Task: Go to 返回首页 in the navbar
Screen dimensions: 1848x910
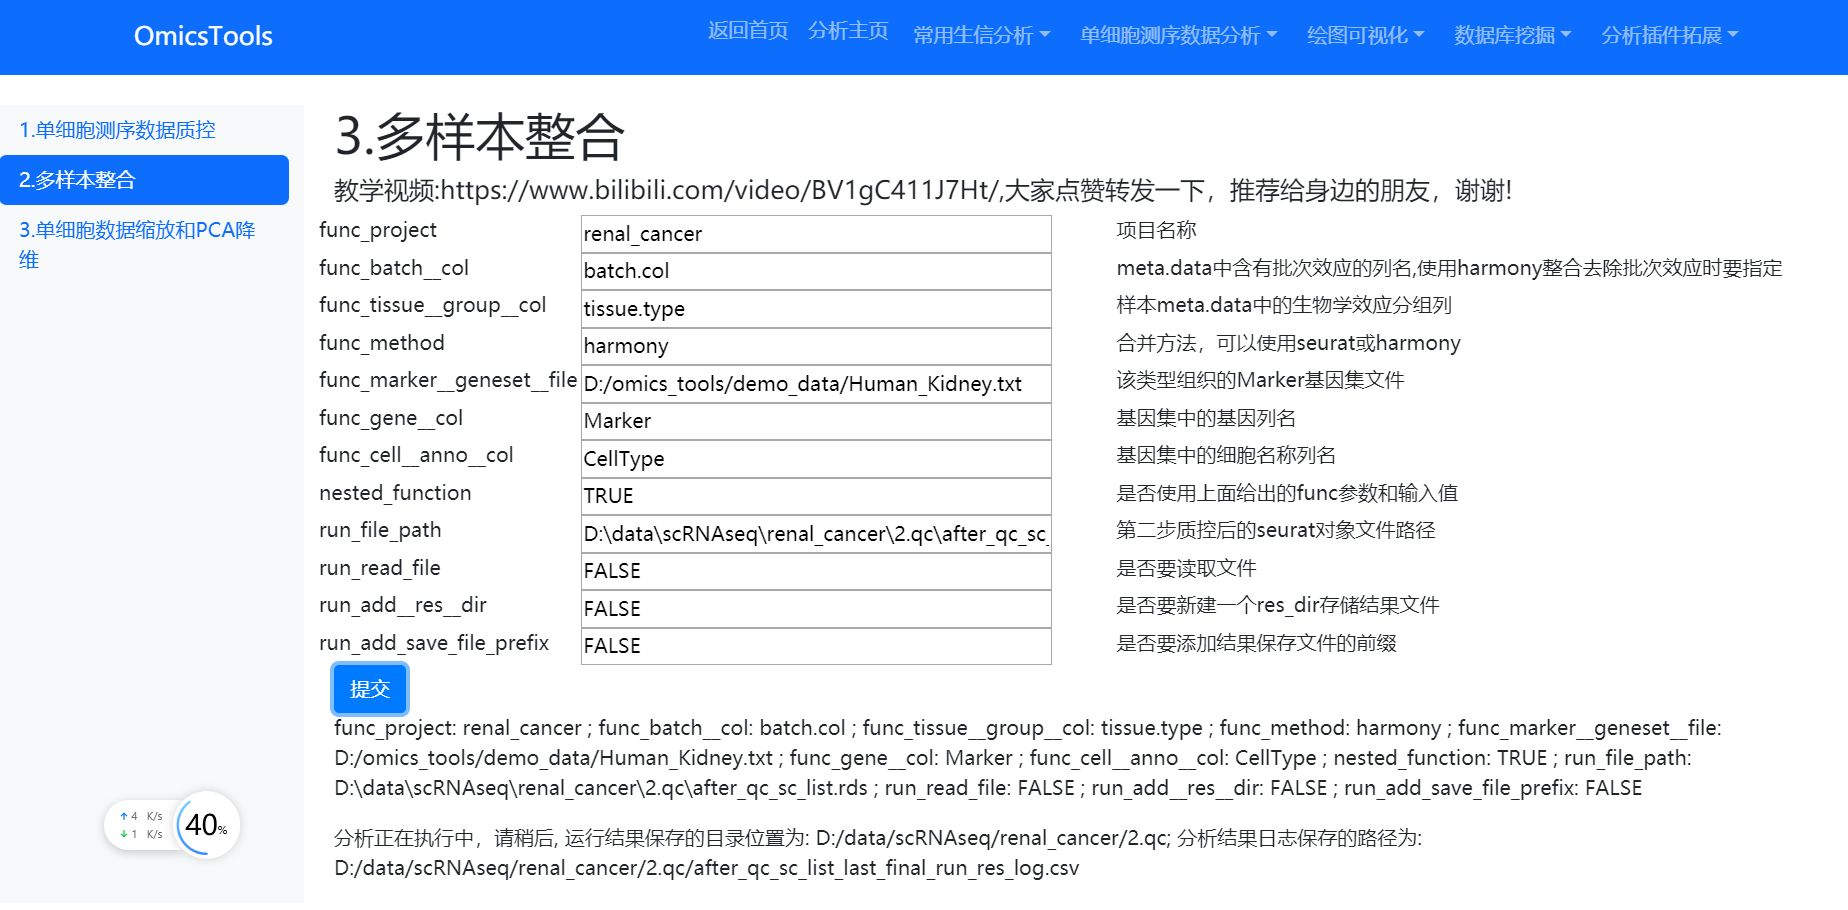Action: 748,31
